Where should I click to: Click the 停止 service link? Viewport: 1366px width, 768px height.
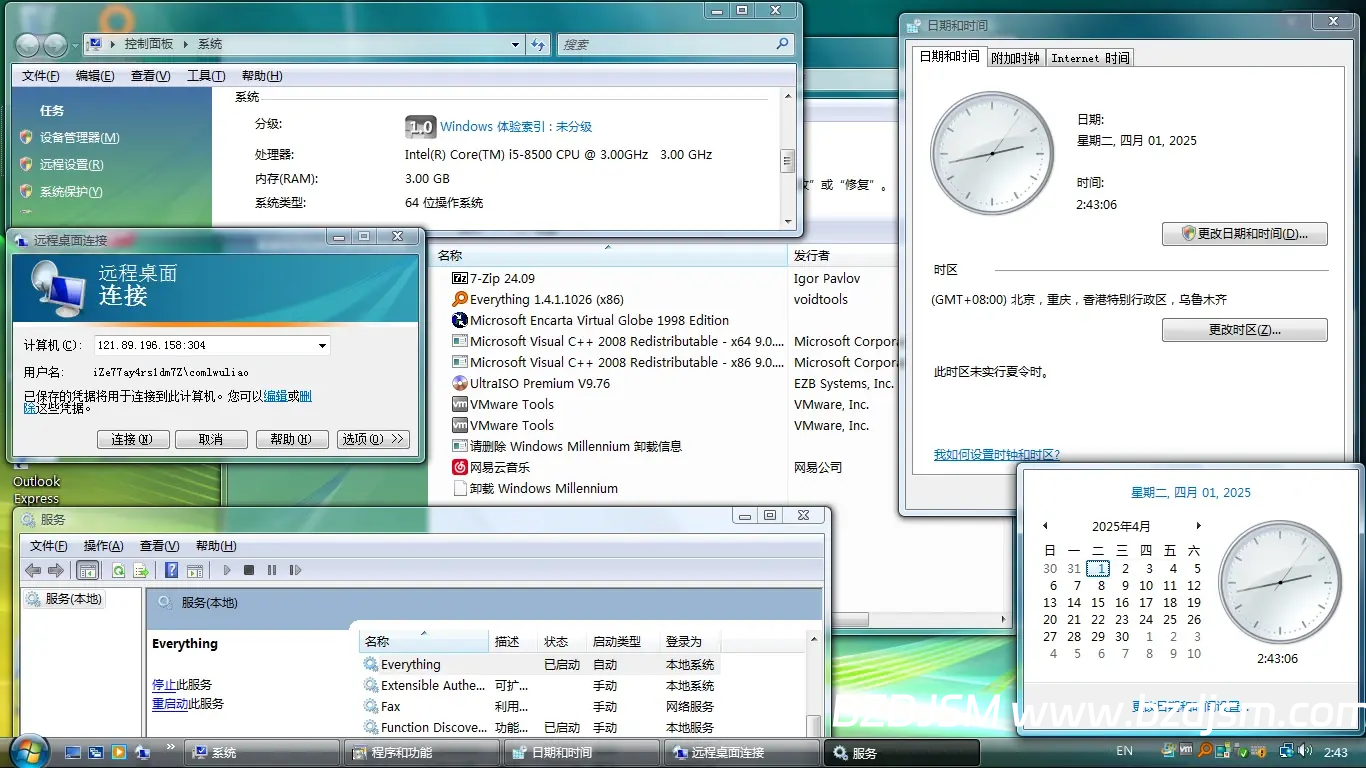pyautogui.click(x=164, y=685)
